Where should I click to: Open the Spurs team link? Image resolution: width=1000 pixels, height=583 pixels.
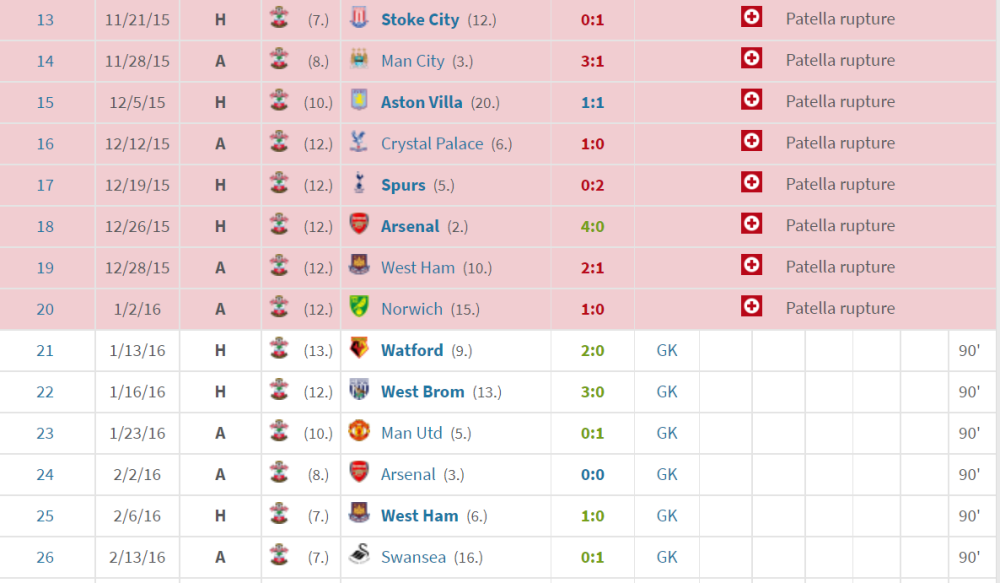(x=403, y=185)
